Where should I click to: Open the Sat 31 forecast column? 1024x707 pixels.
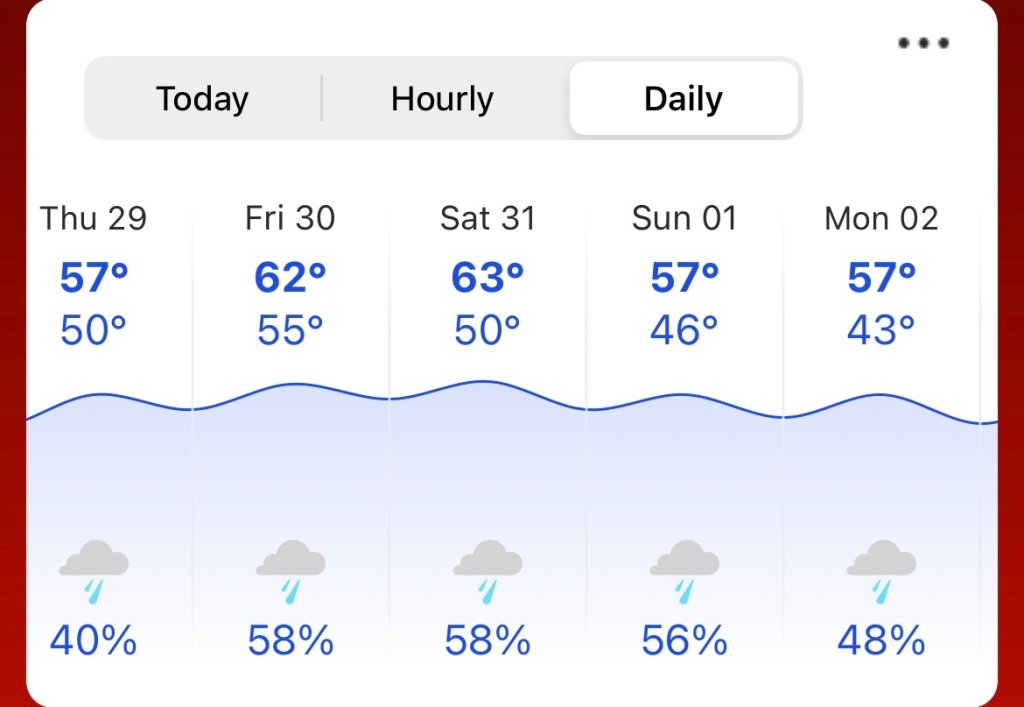tap(487, 218)
